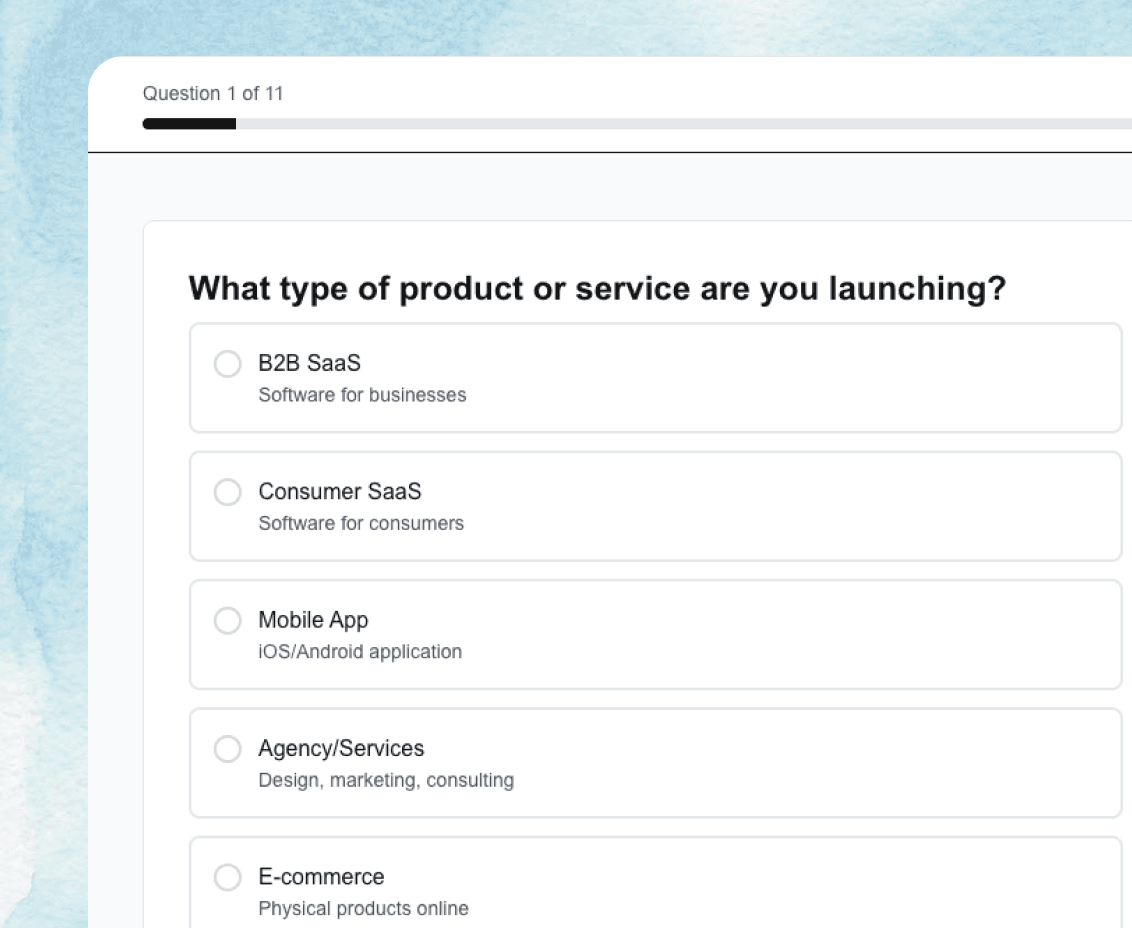Image resolution: width=1132 pixels, height=928 pixels.
Task: Click 'Software for businesses' description text
Action: click(x=362, y=395)
